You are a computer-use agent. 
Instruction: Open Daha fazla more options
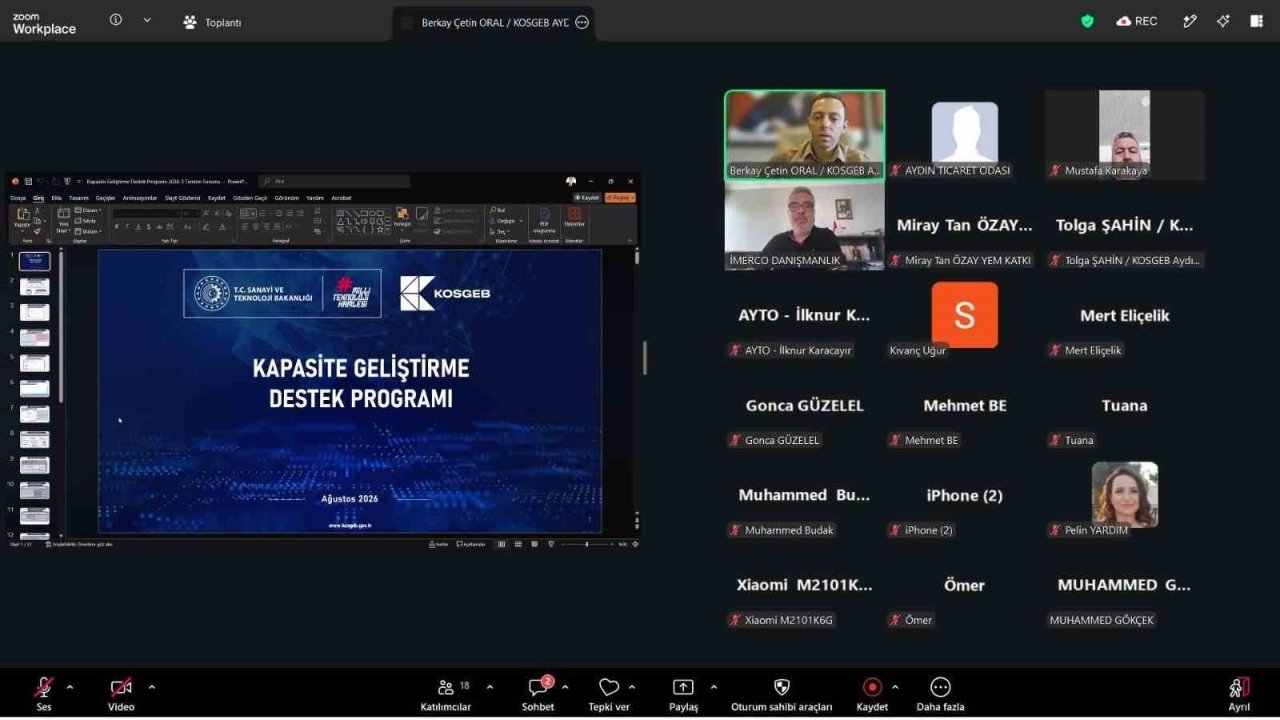pos(940,693)
